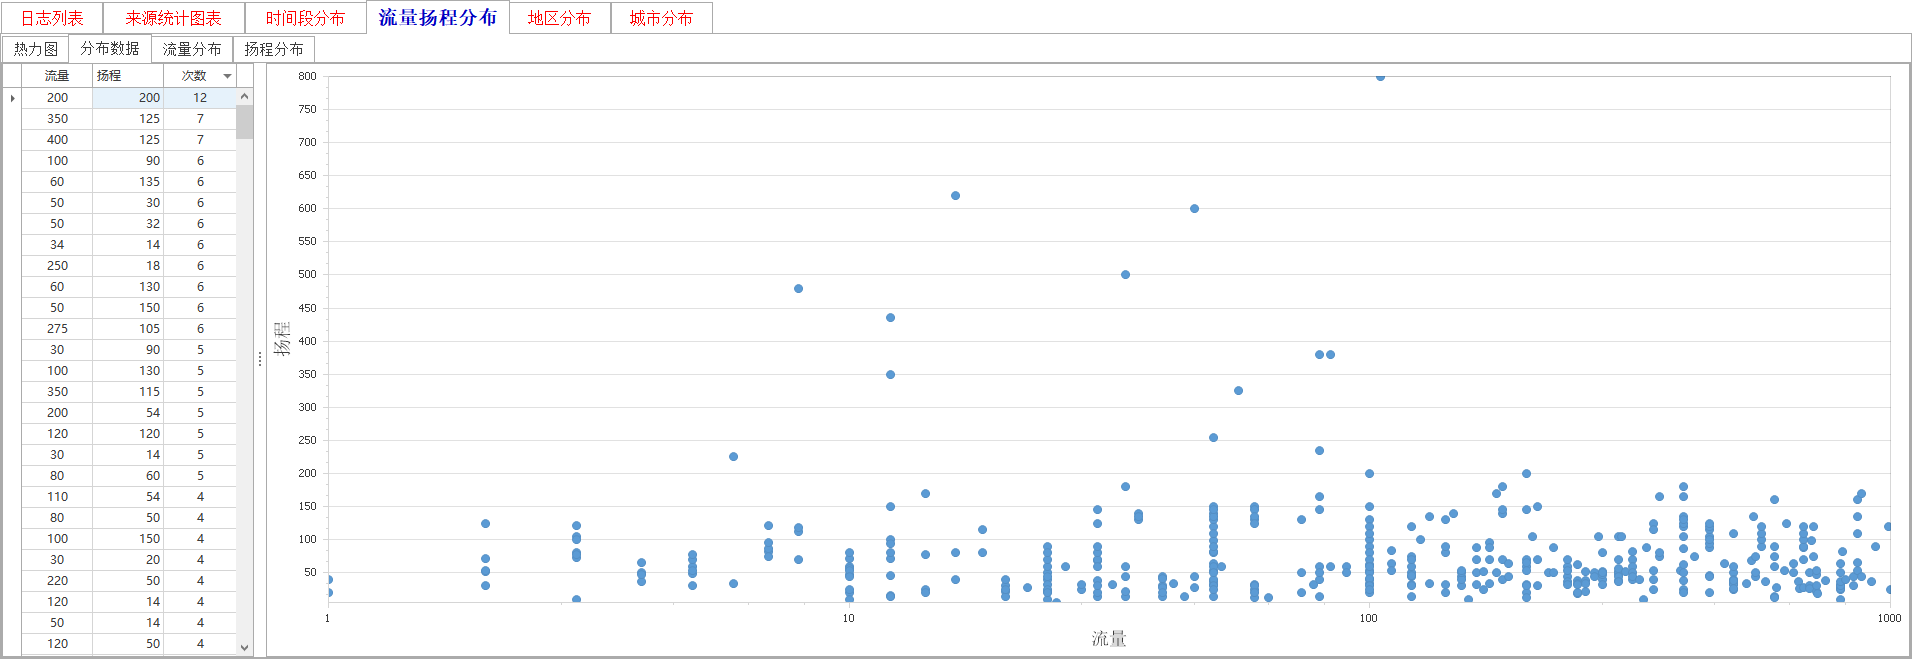Toggle the sort arrow in 次数 header
The width and height of the screenshot is (1912, 659).
coord(227,76)
